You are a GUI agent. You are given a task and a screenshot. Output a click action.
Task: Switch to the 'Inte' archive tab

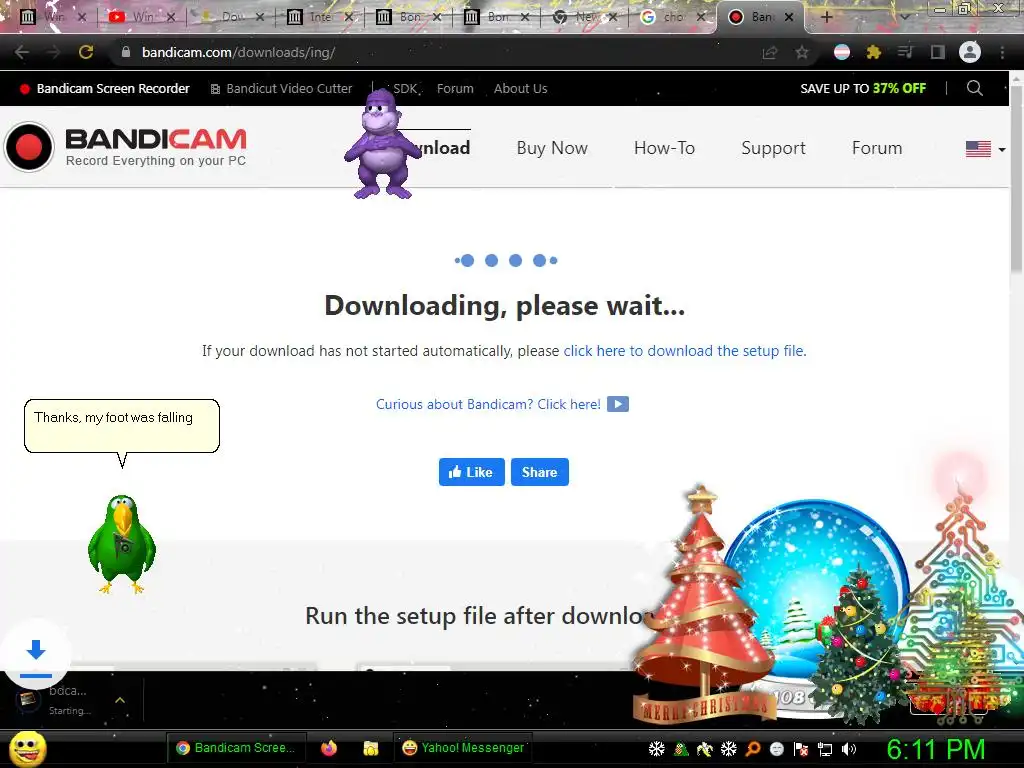tap(320, 17)
